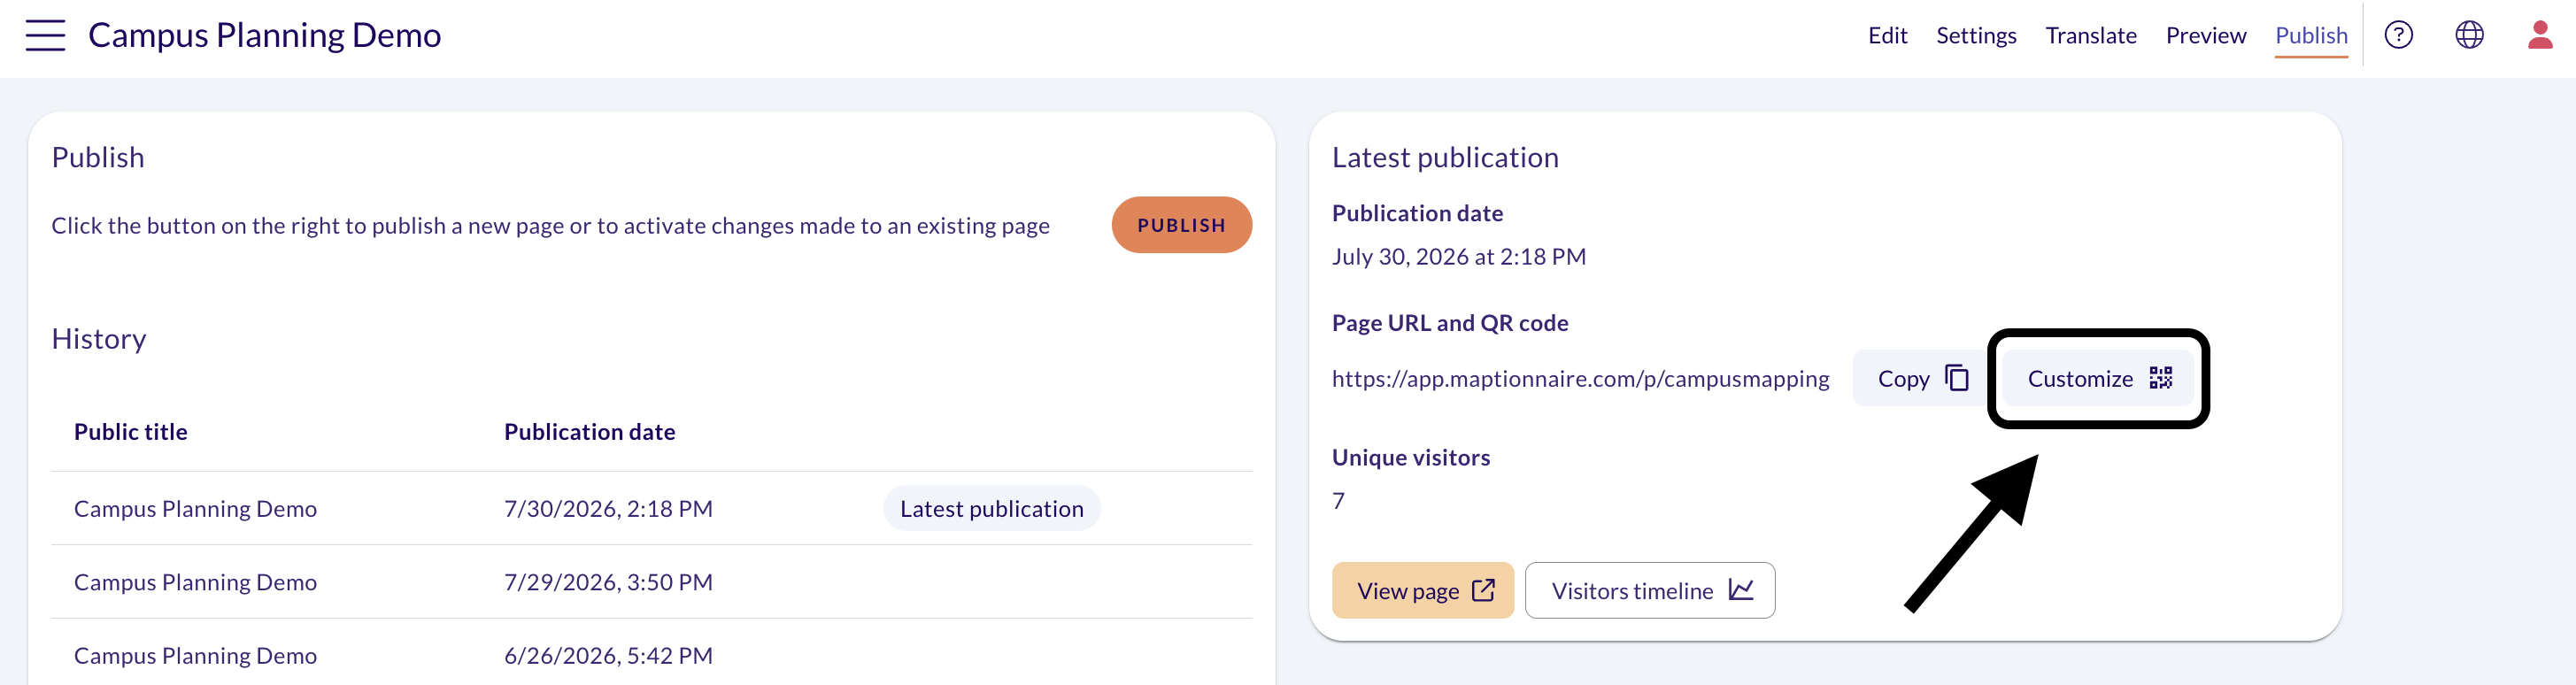2576x685 pixels.
Task: Open the user account profile icon
Action: click(x=2540, y=35)
